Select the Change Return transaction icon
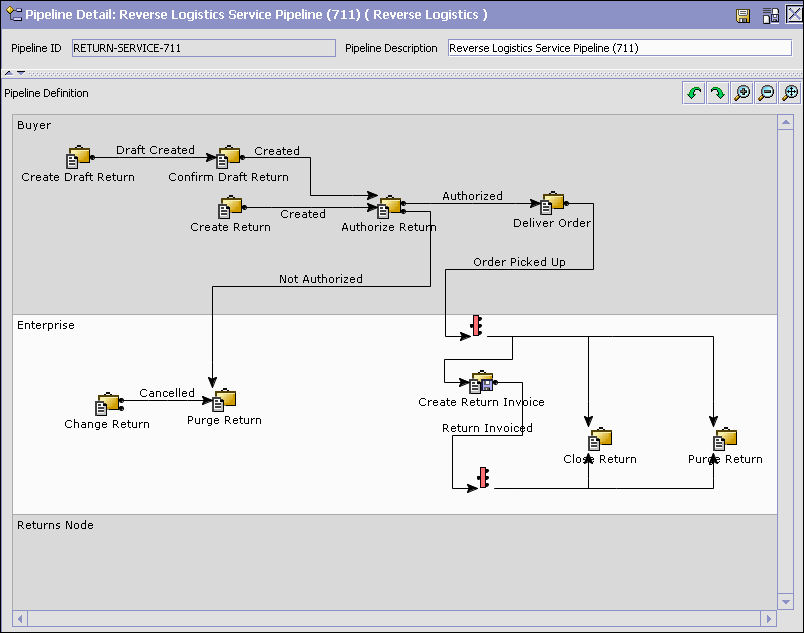 [108, 404]
